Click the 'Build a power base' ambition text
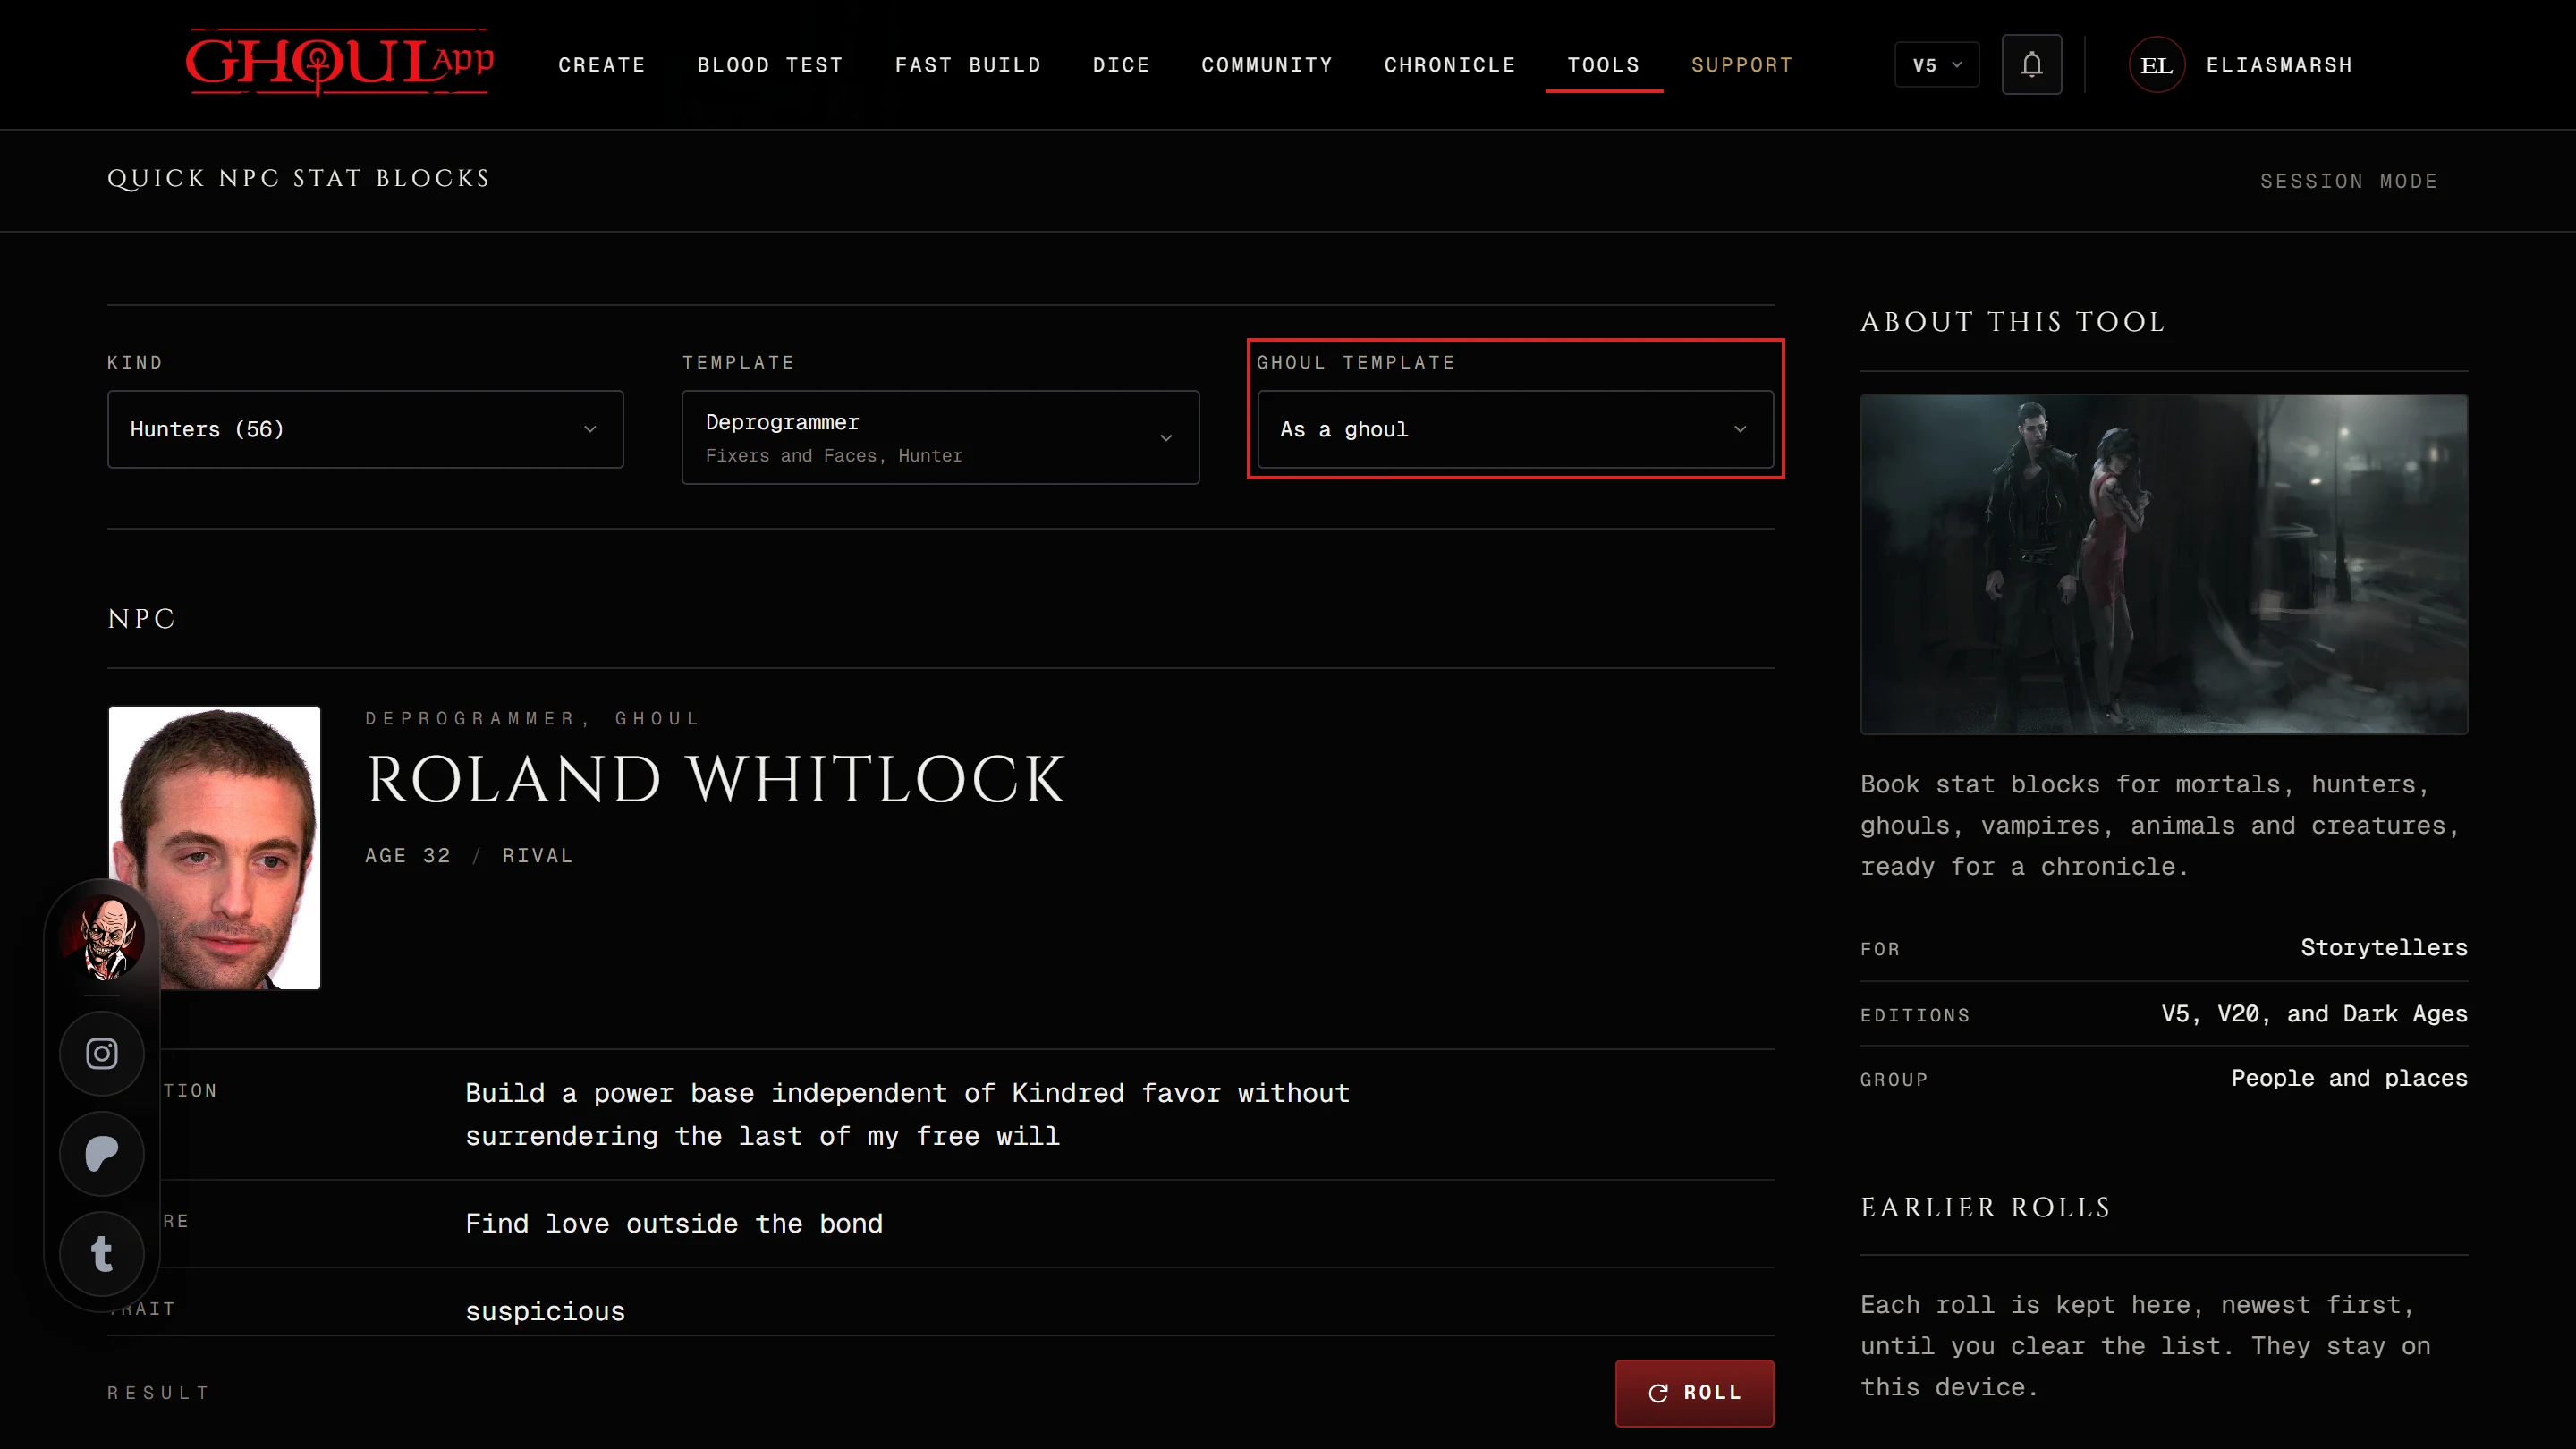Screen dimensions: 2576x1449 pyautogui.click(x=908, y=1114)
